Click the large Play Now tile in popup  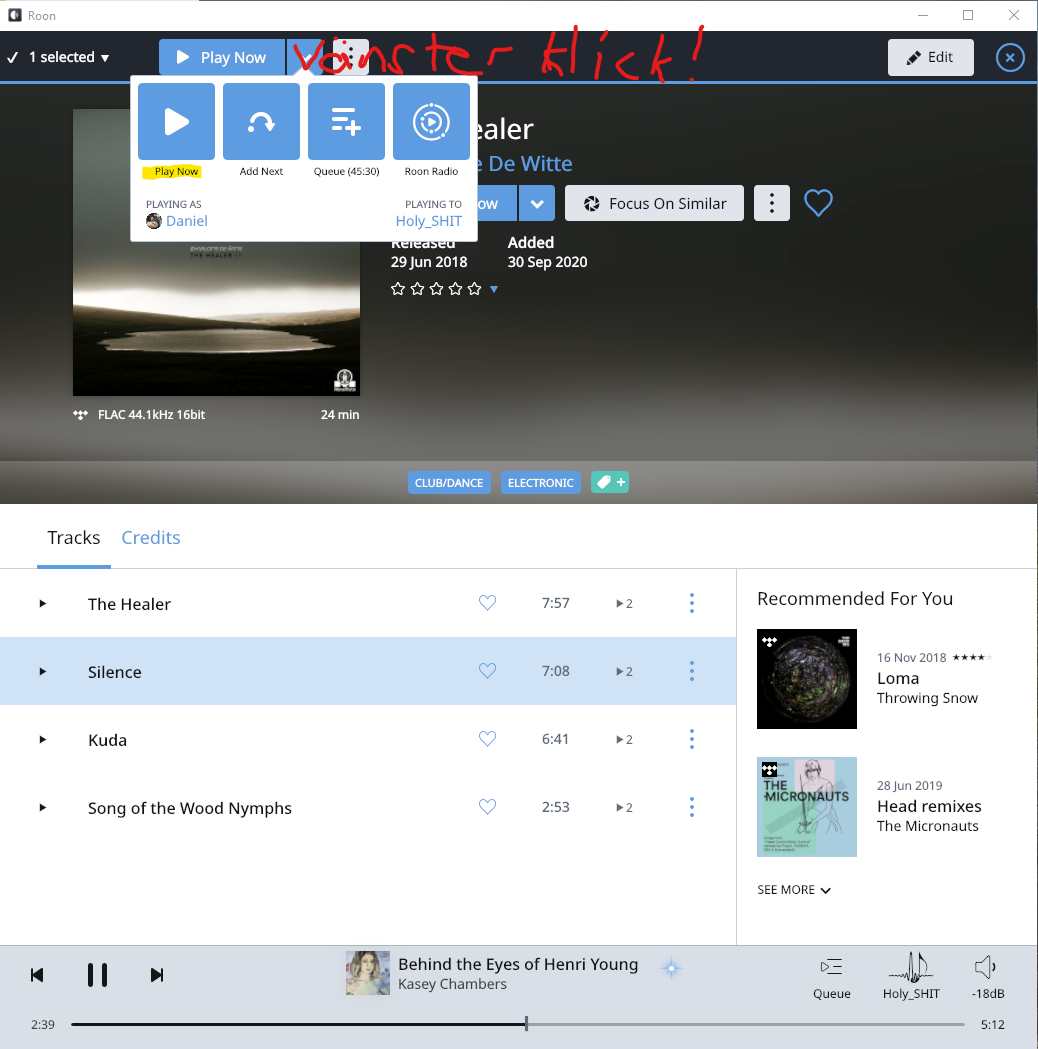tap(177, 122)
